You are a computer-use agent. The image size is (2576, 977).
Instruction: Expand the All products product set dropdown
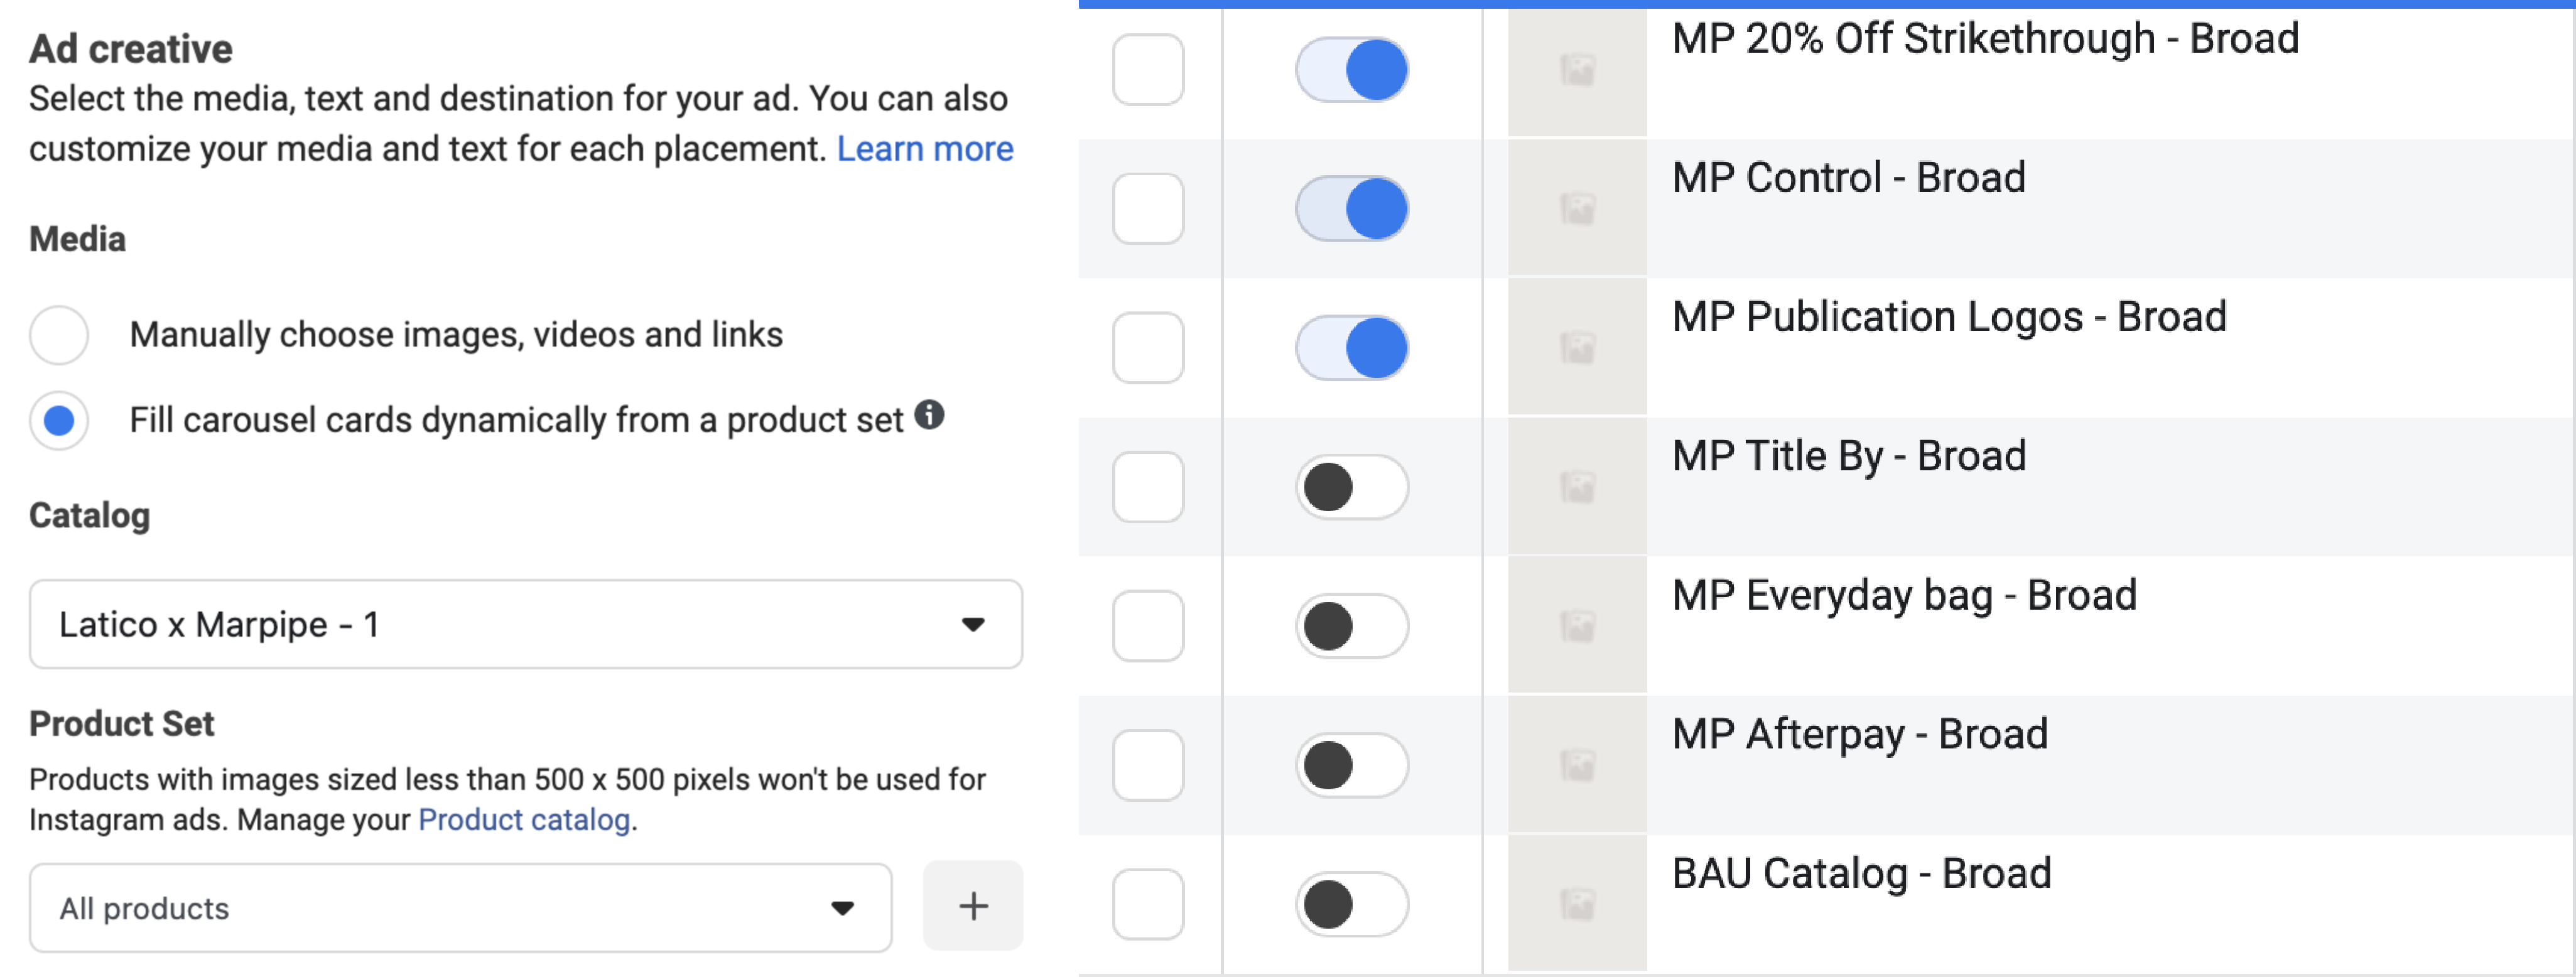click(460, 908)
